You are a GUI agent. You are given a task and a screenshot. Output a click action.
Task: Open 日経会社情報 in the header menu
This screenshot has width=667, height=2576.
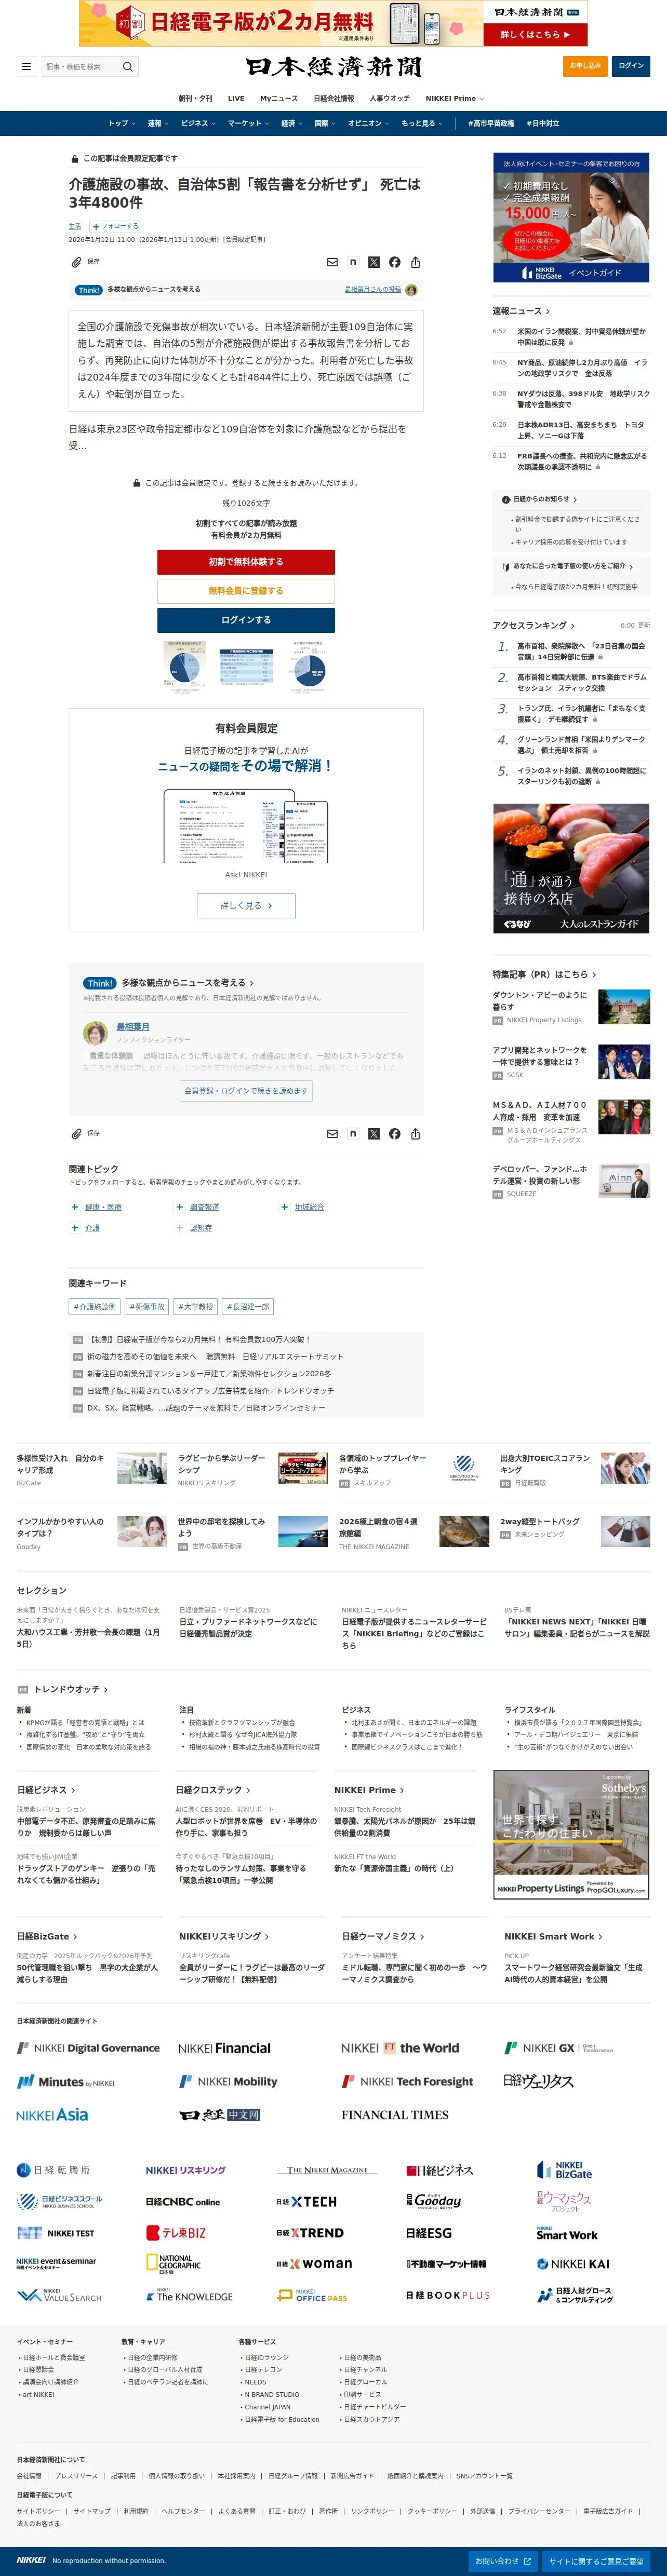coord(334,99)
